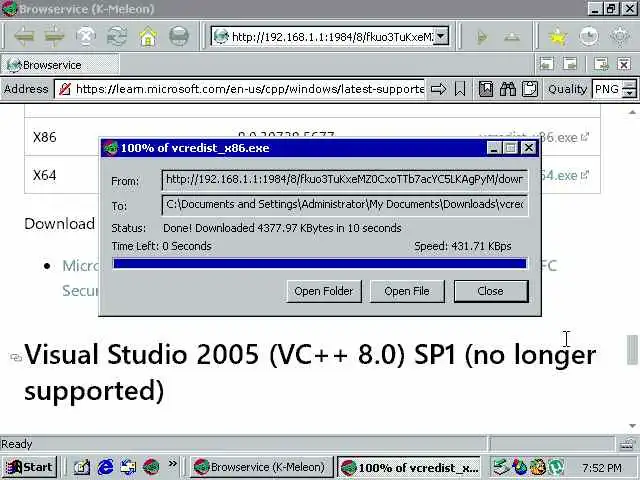Click the vcredist_x64 .exe link in X64 row

coord(565,176)
